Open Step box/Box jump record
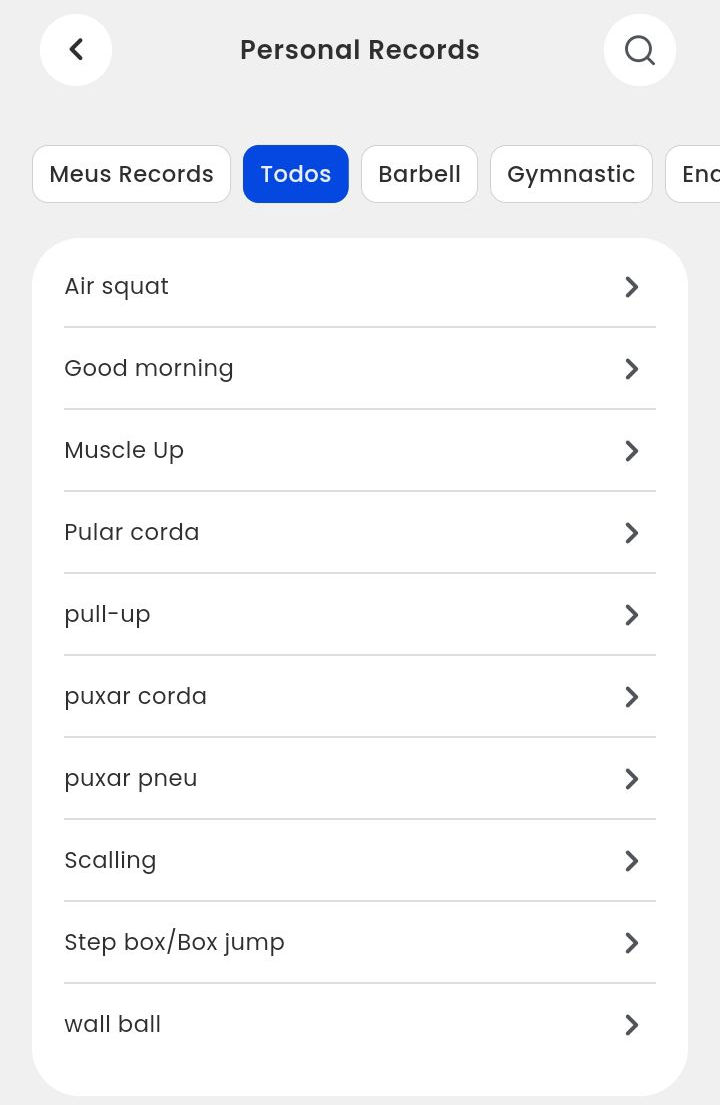The height and width of the screenshot is (1105, 720). coord(175,943)
